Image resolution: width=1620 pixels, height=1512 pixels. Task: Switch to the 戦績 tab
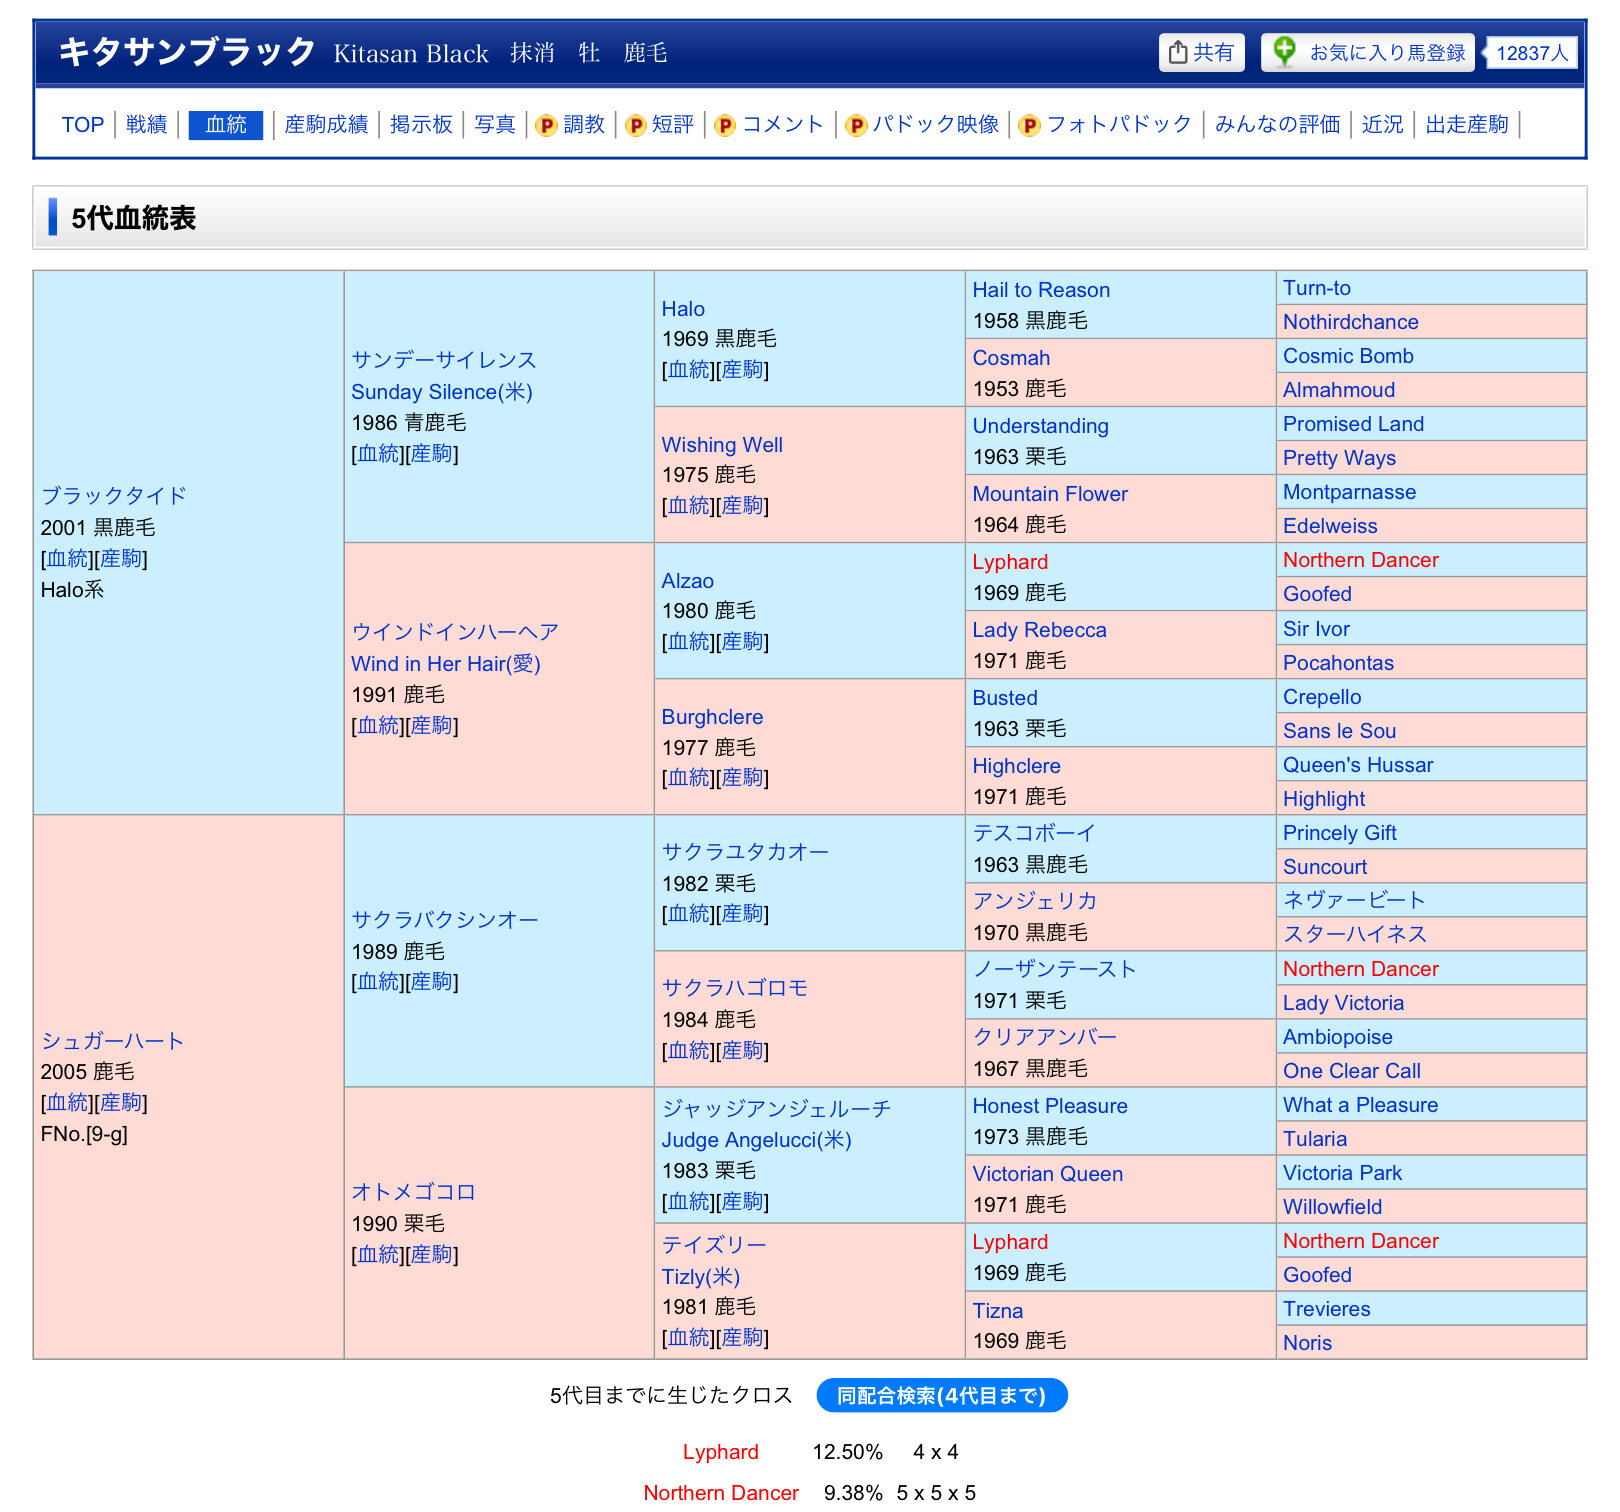[146, 124]
